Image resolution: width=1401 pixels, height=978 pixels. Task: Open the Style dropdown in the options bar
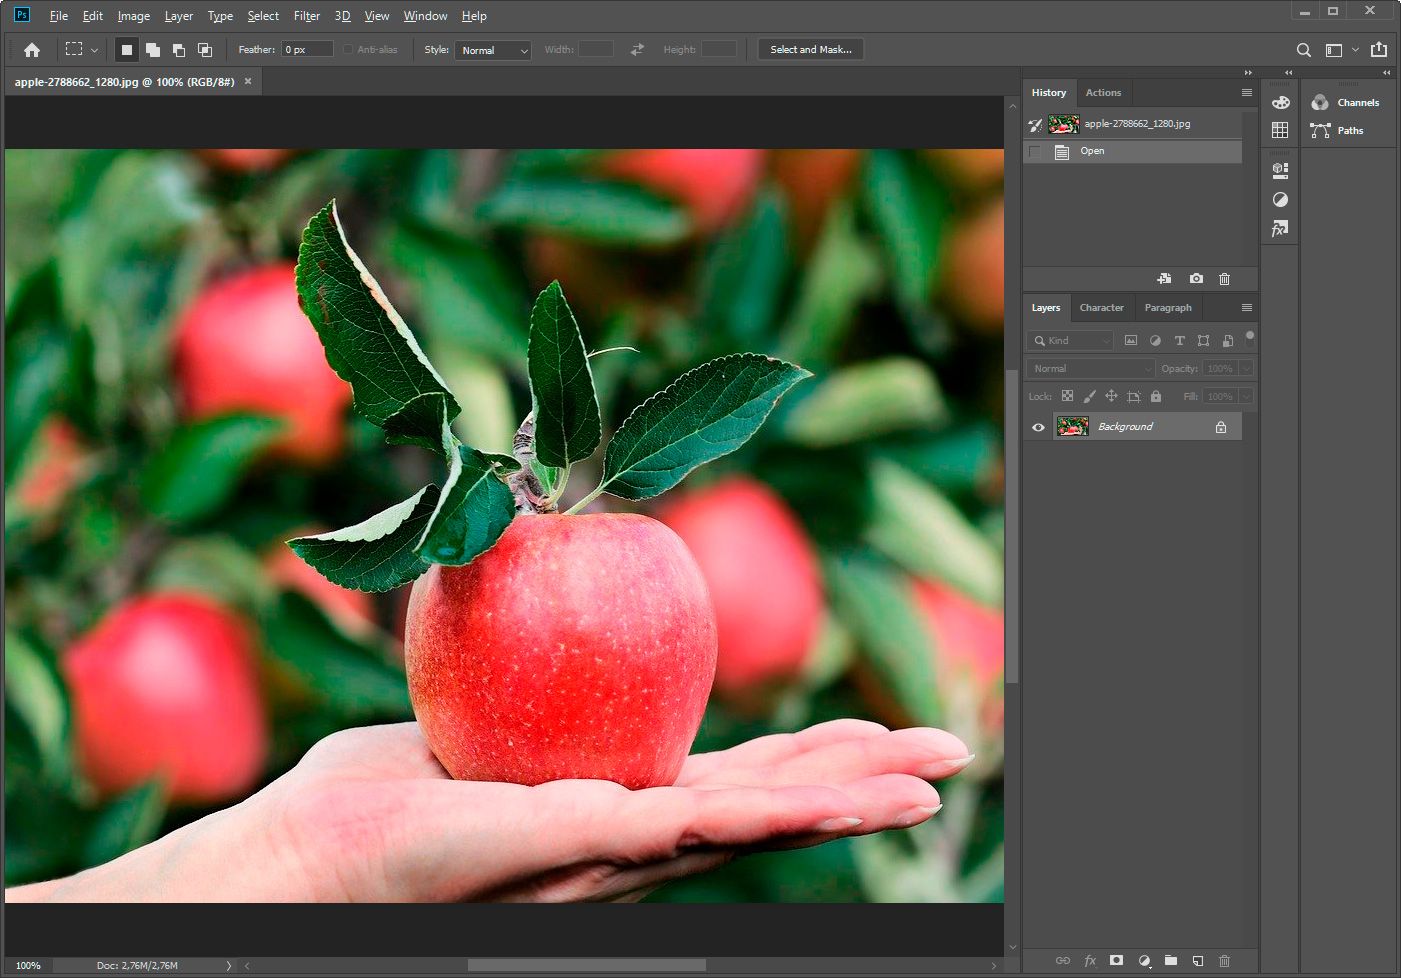pos(492,50)
